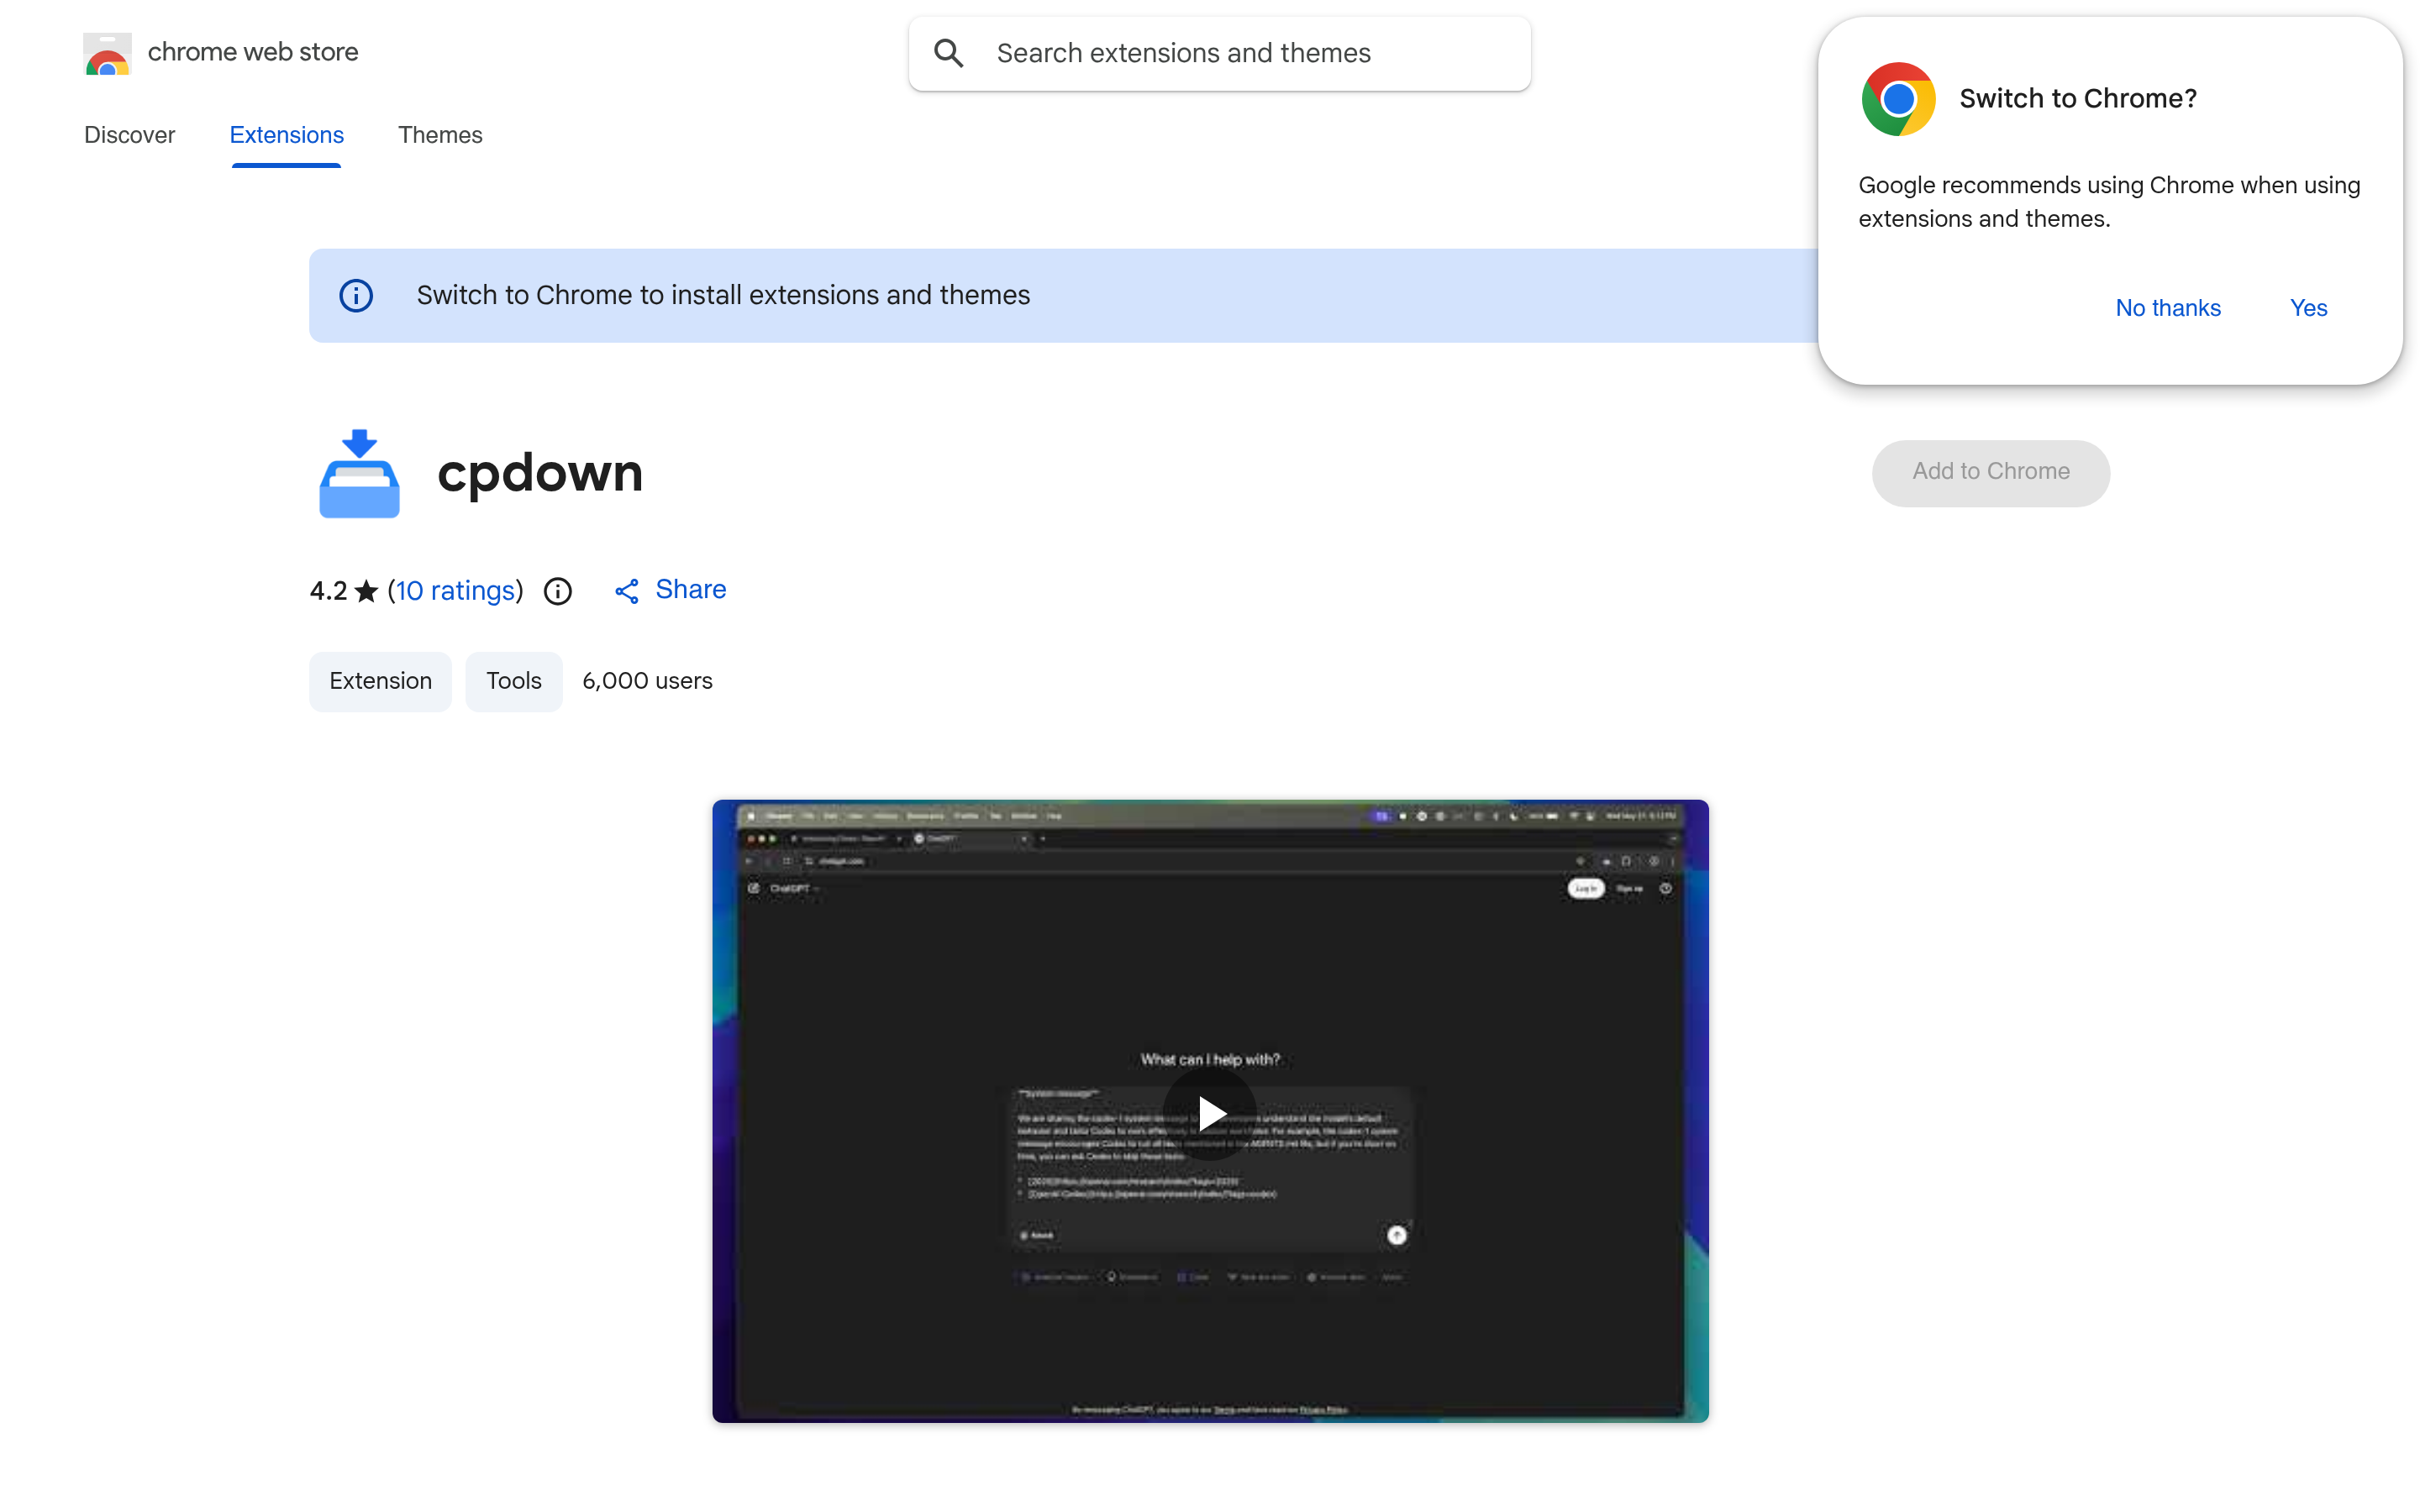Select the Extension category chip

(380, 681)
